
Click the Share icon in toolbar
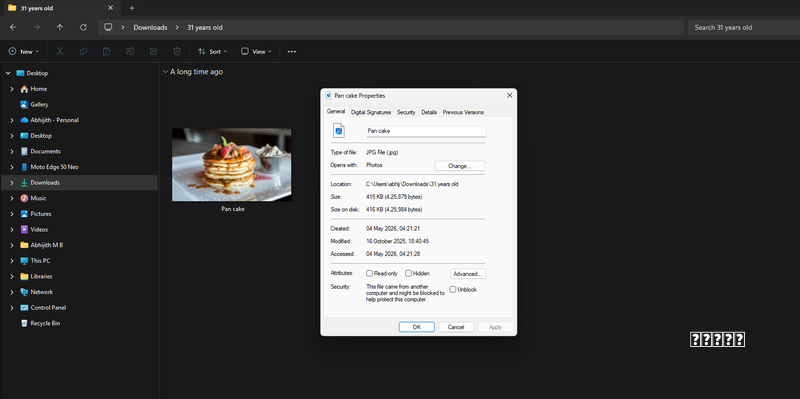click(x=154, y=52)
